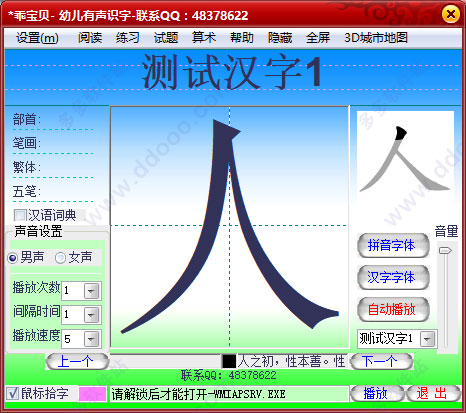
Task: Click the 笔画 label
Action: (x=27, y=143)
